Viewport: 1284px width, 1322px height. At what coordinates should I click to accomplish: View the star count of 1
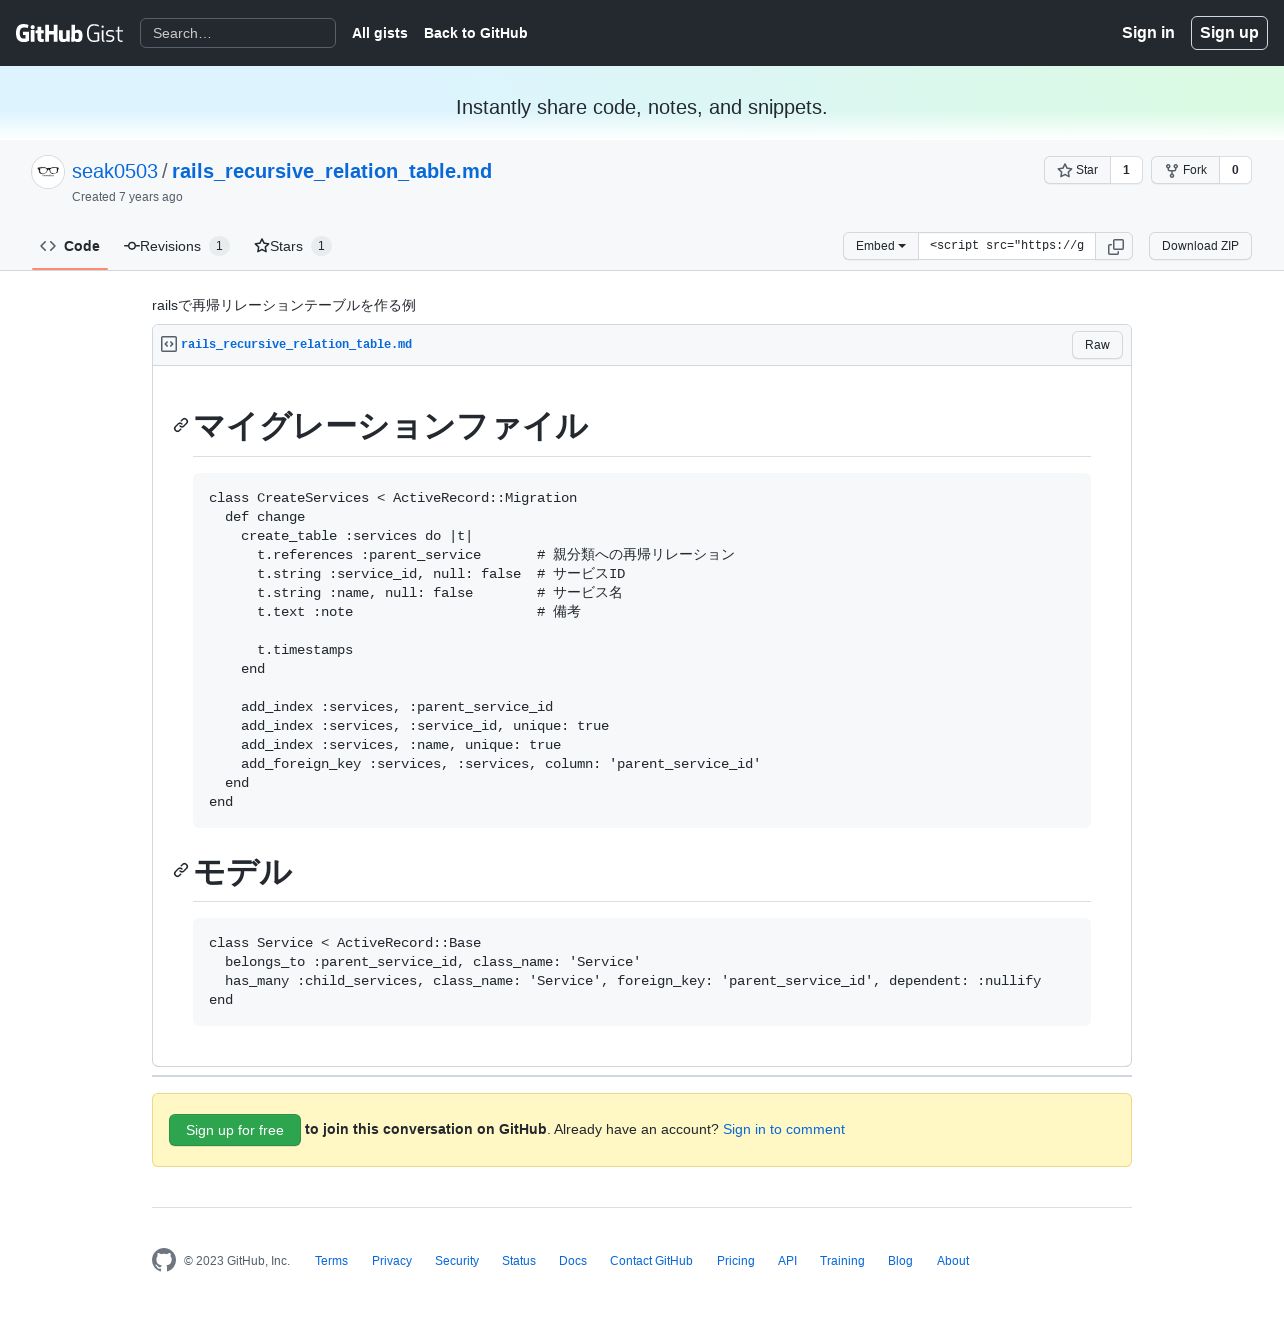1126,170
